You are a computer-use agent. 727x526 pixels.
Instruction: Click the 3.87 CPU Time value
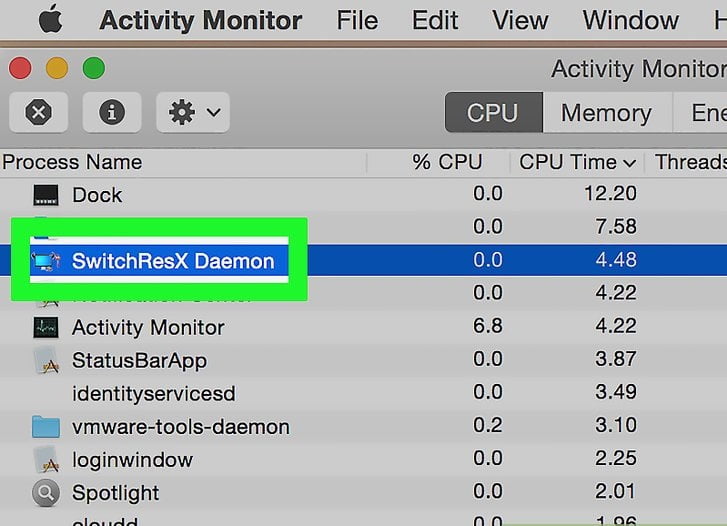click(x=616, y=359)
